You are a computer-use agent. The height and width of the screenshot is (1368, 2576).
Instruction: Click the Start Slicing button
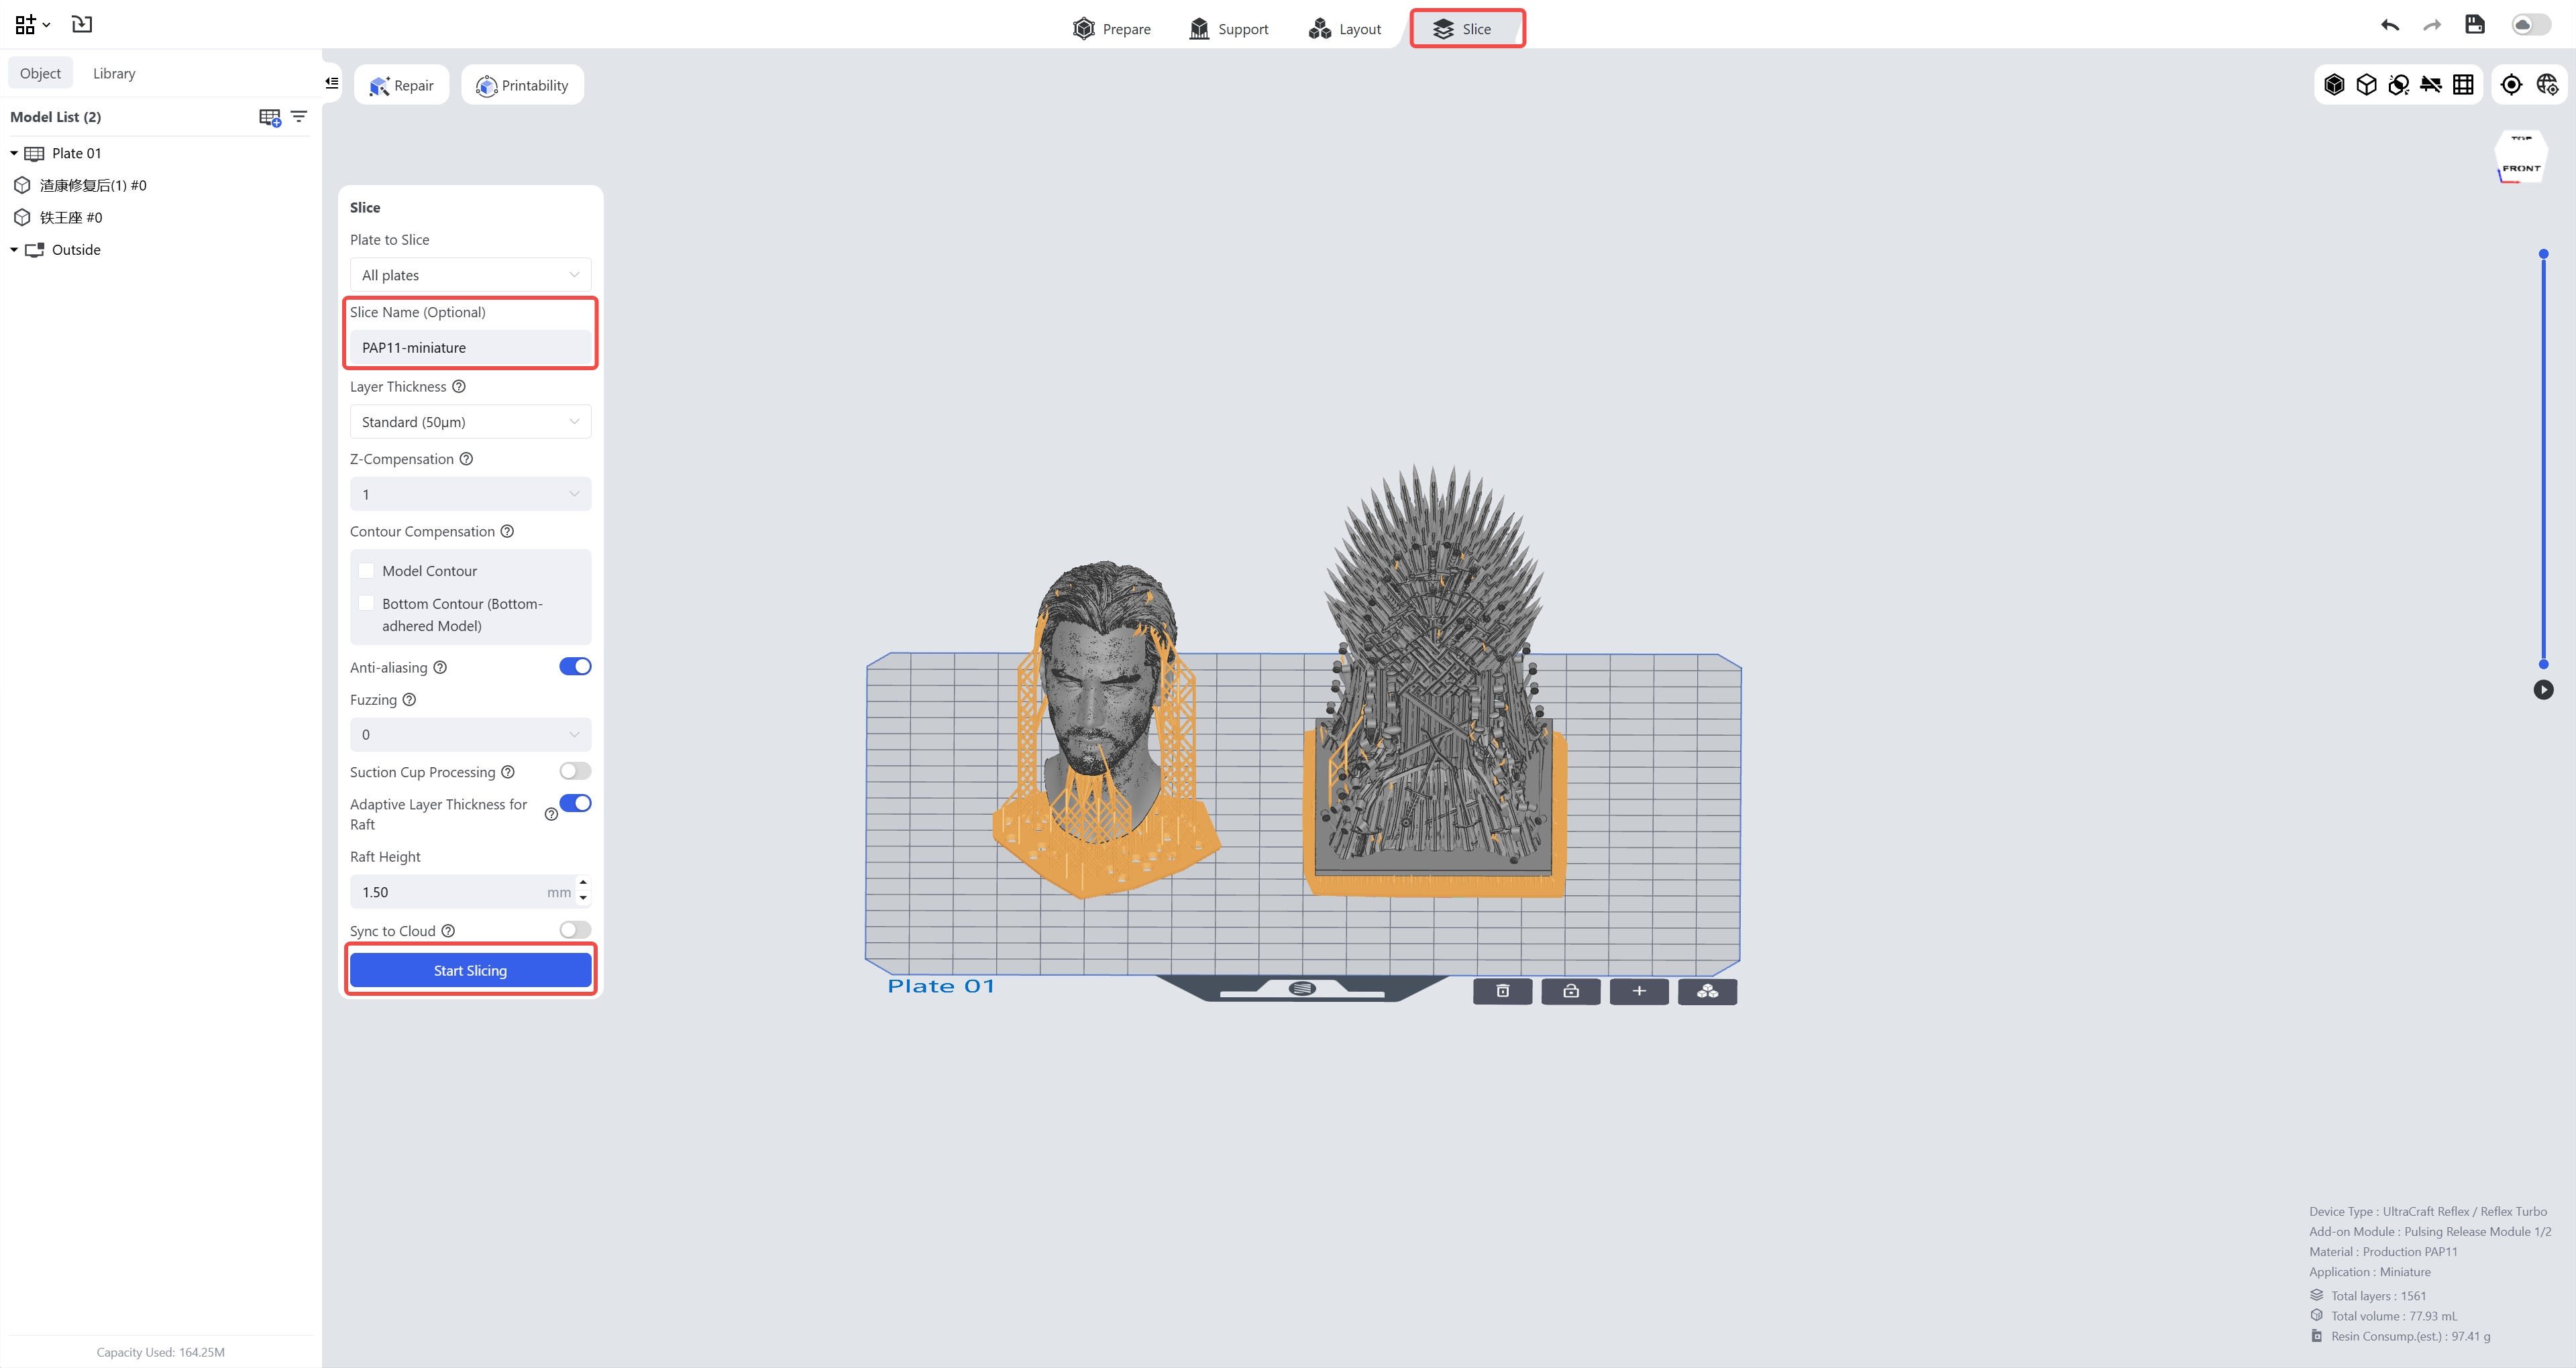coord(470,970)
